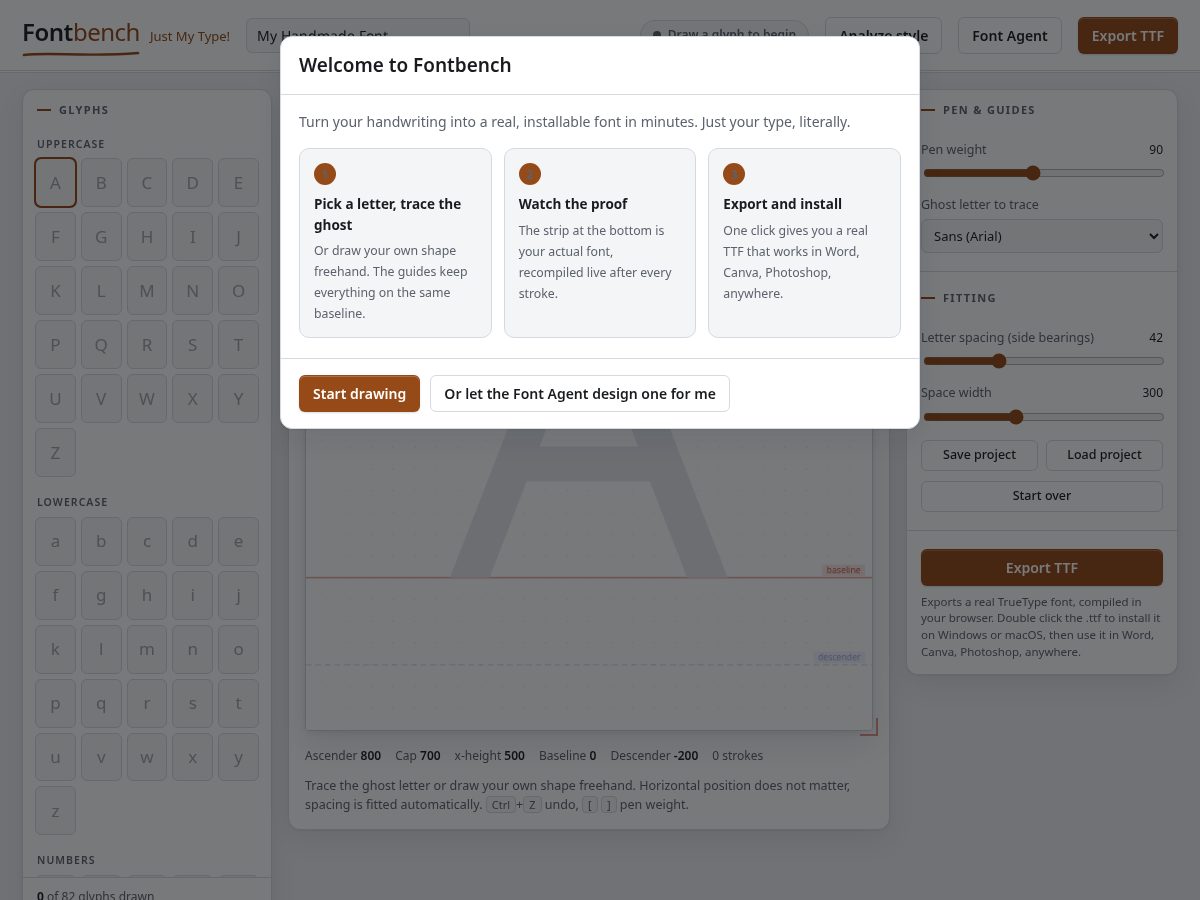This screenshot has width=1200, height=900.
Task: Click the font name input field
Action: [x=358, y=36]
